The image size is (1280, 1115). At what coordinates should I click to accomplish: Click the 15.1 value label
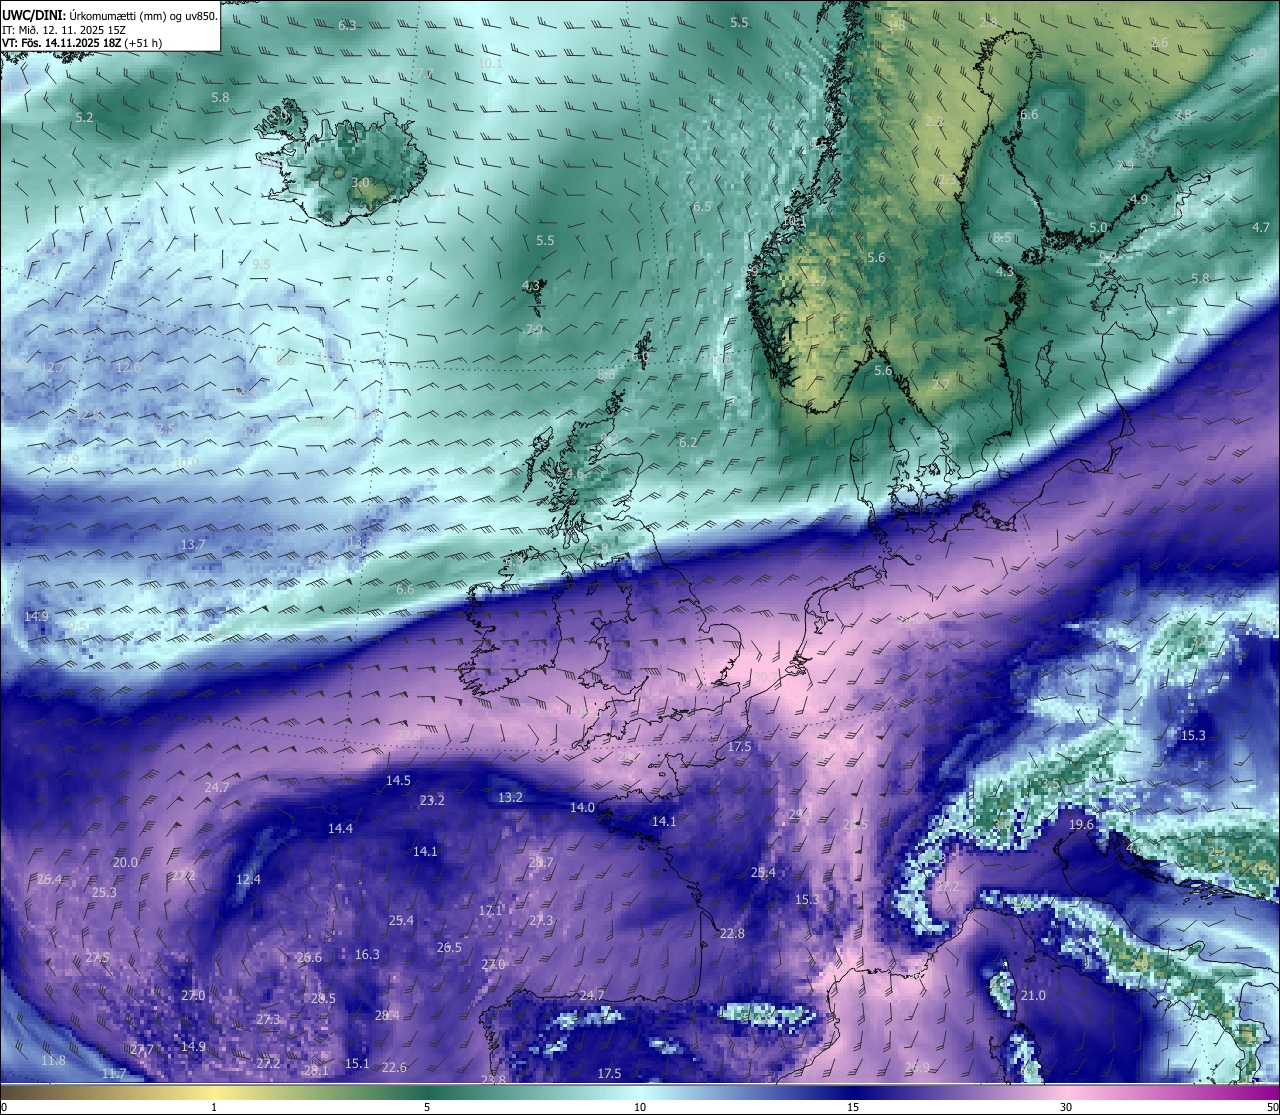click(x=356, y=1063)
